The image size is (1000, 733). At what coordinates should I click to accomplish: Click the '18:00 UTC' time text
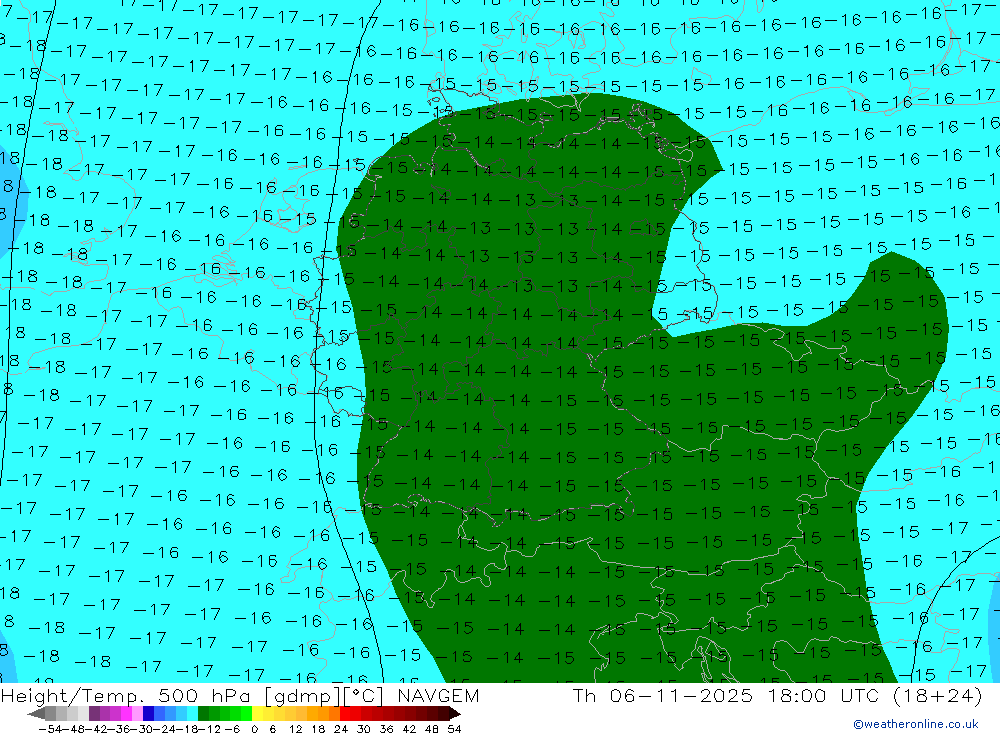(x=824, y=696)
